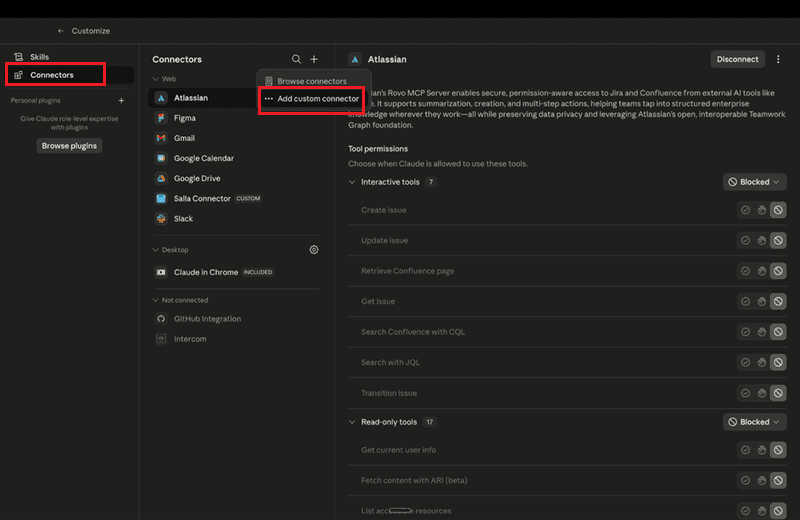The height and width of the screenshot is (520, 800).
Task: Click the INCLUDED badge on Claude in Chrome
Action: click(258, 272)
